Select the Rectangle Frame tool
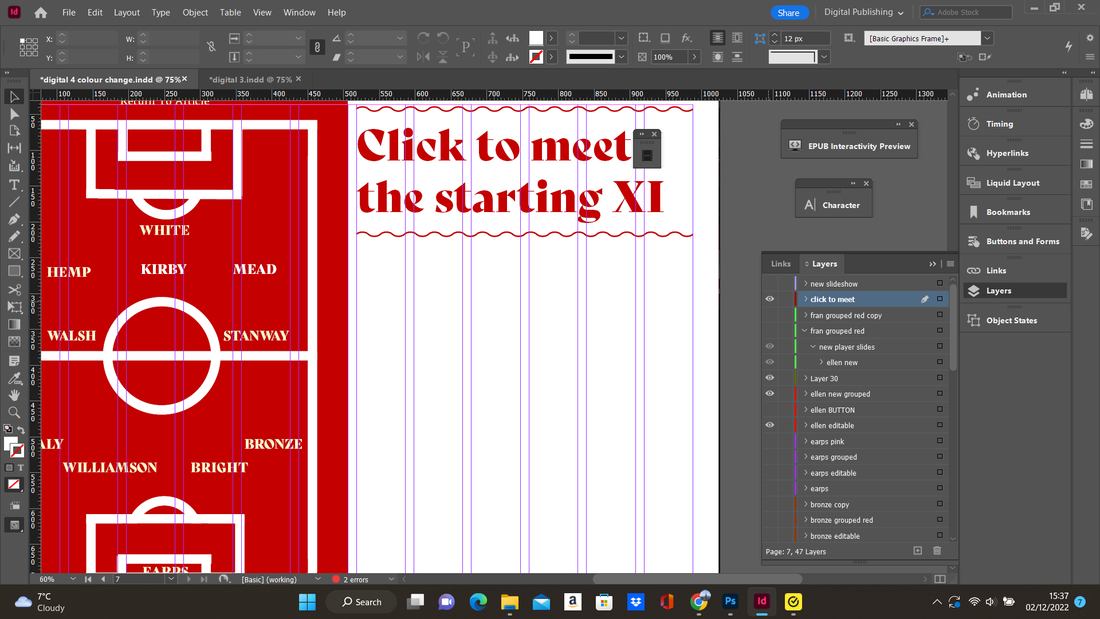 [14, 254]
